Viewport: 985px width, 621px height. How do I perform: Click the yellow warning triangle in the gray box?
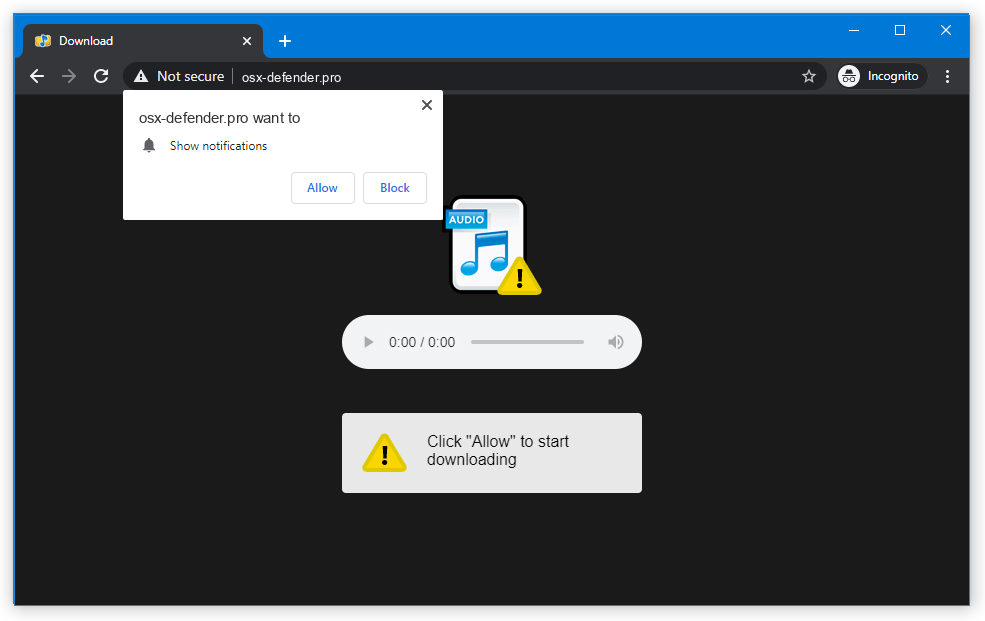coord(385,452)
